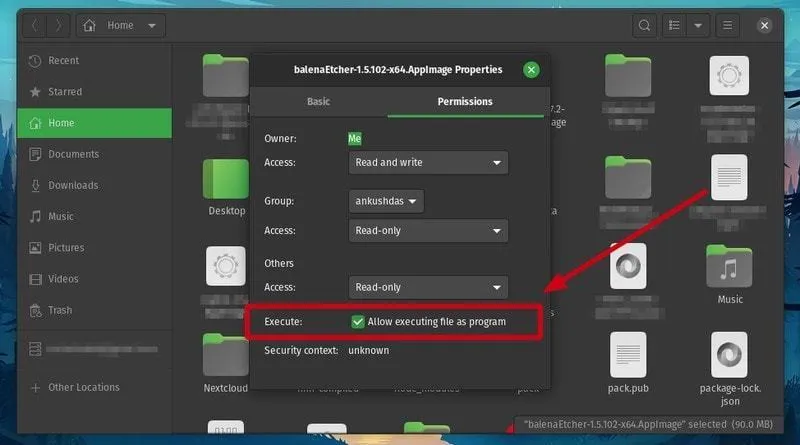The width and height of the screenshot is (800, 445).
Task: Open the Desktop folder icon
Action: click(x=226, y=180)
